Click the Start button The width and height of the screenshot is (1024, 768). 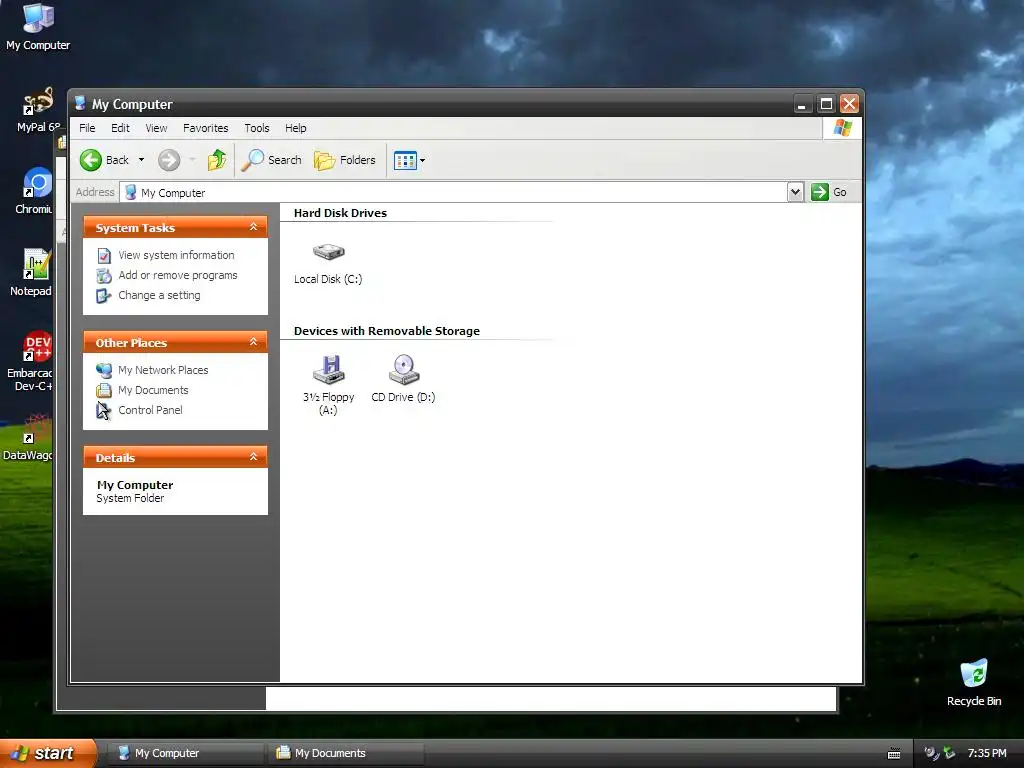pyautogui.click(x=48, y=753)
